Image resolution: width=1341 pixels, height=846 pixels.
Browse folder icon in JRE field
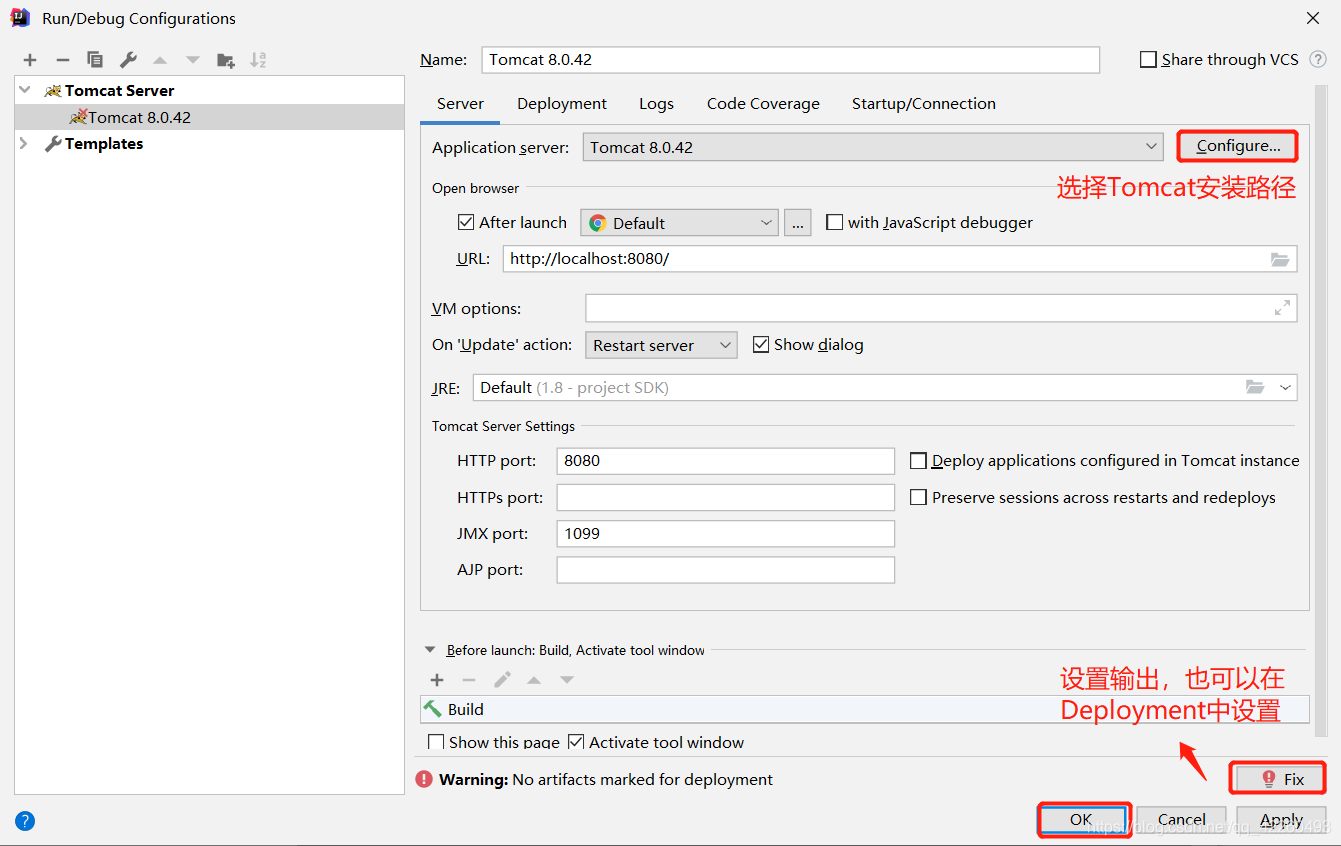click(x=1255, y=387)
